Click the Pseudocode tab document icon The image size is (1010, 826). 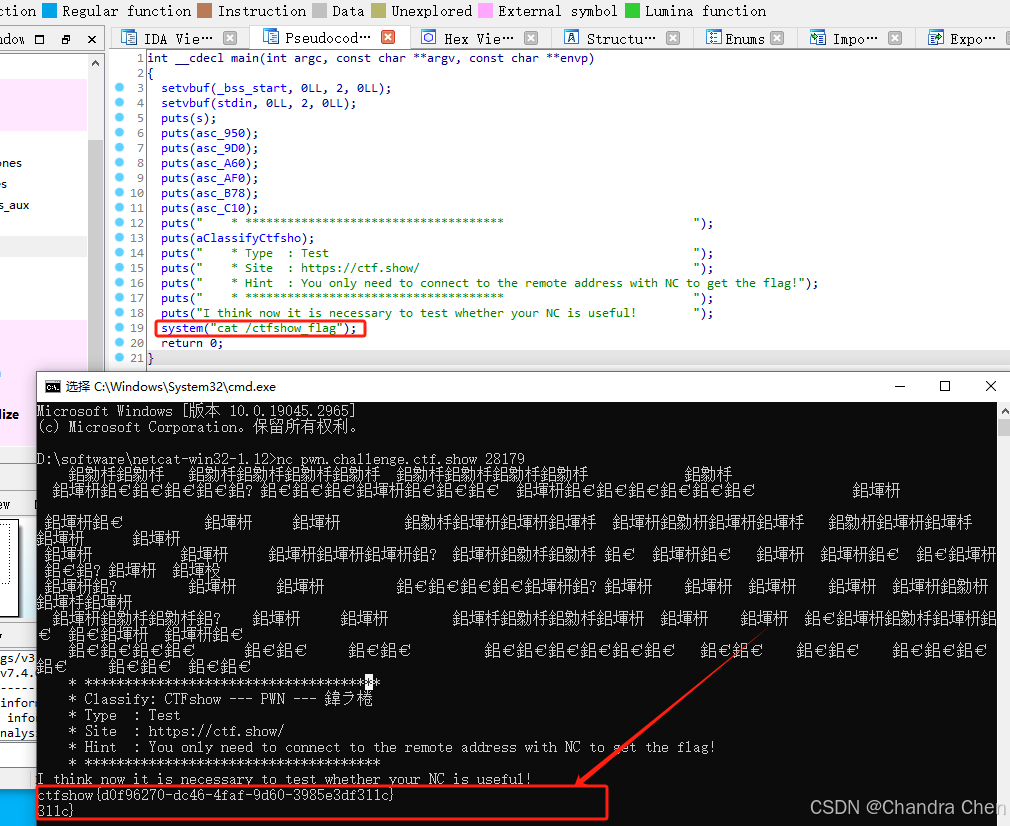(271, 37)
